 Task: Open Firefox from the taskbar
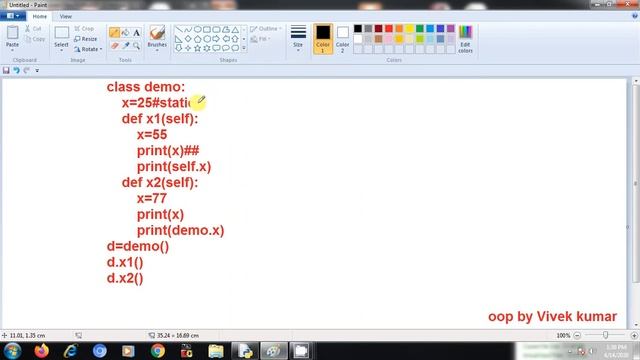[42, 351]
